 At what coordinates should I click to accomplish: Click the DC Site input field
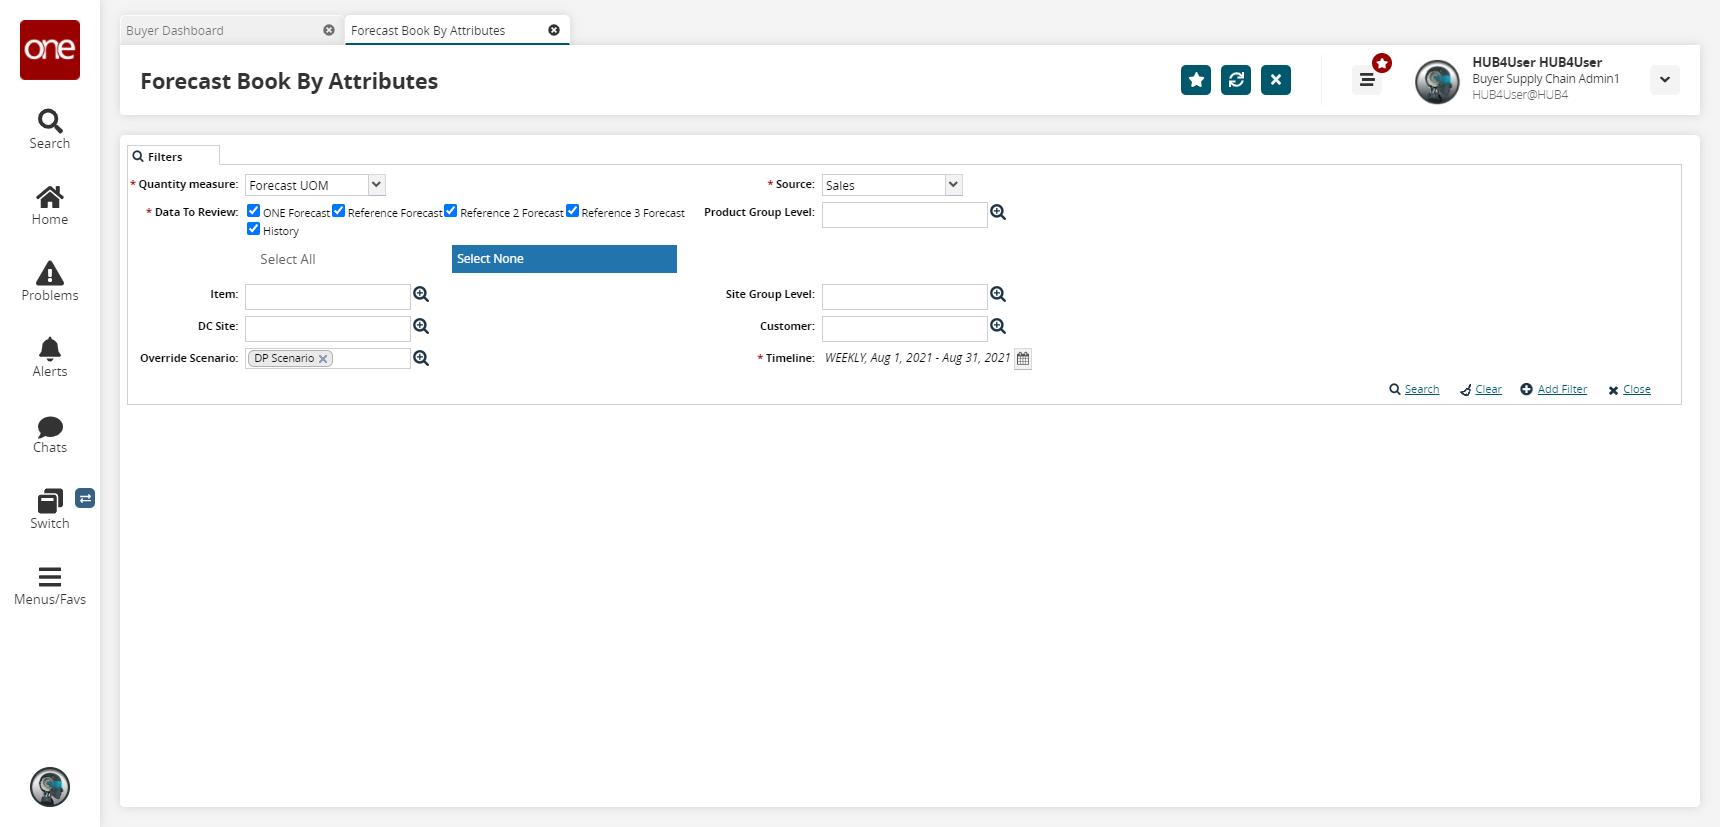328,328
